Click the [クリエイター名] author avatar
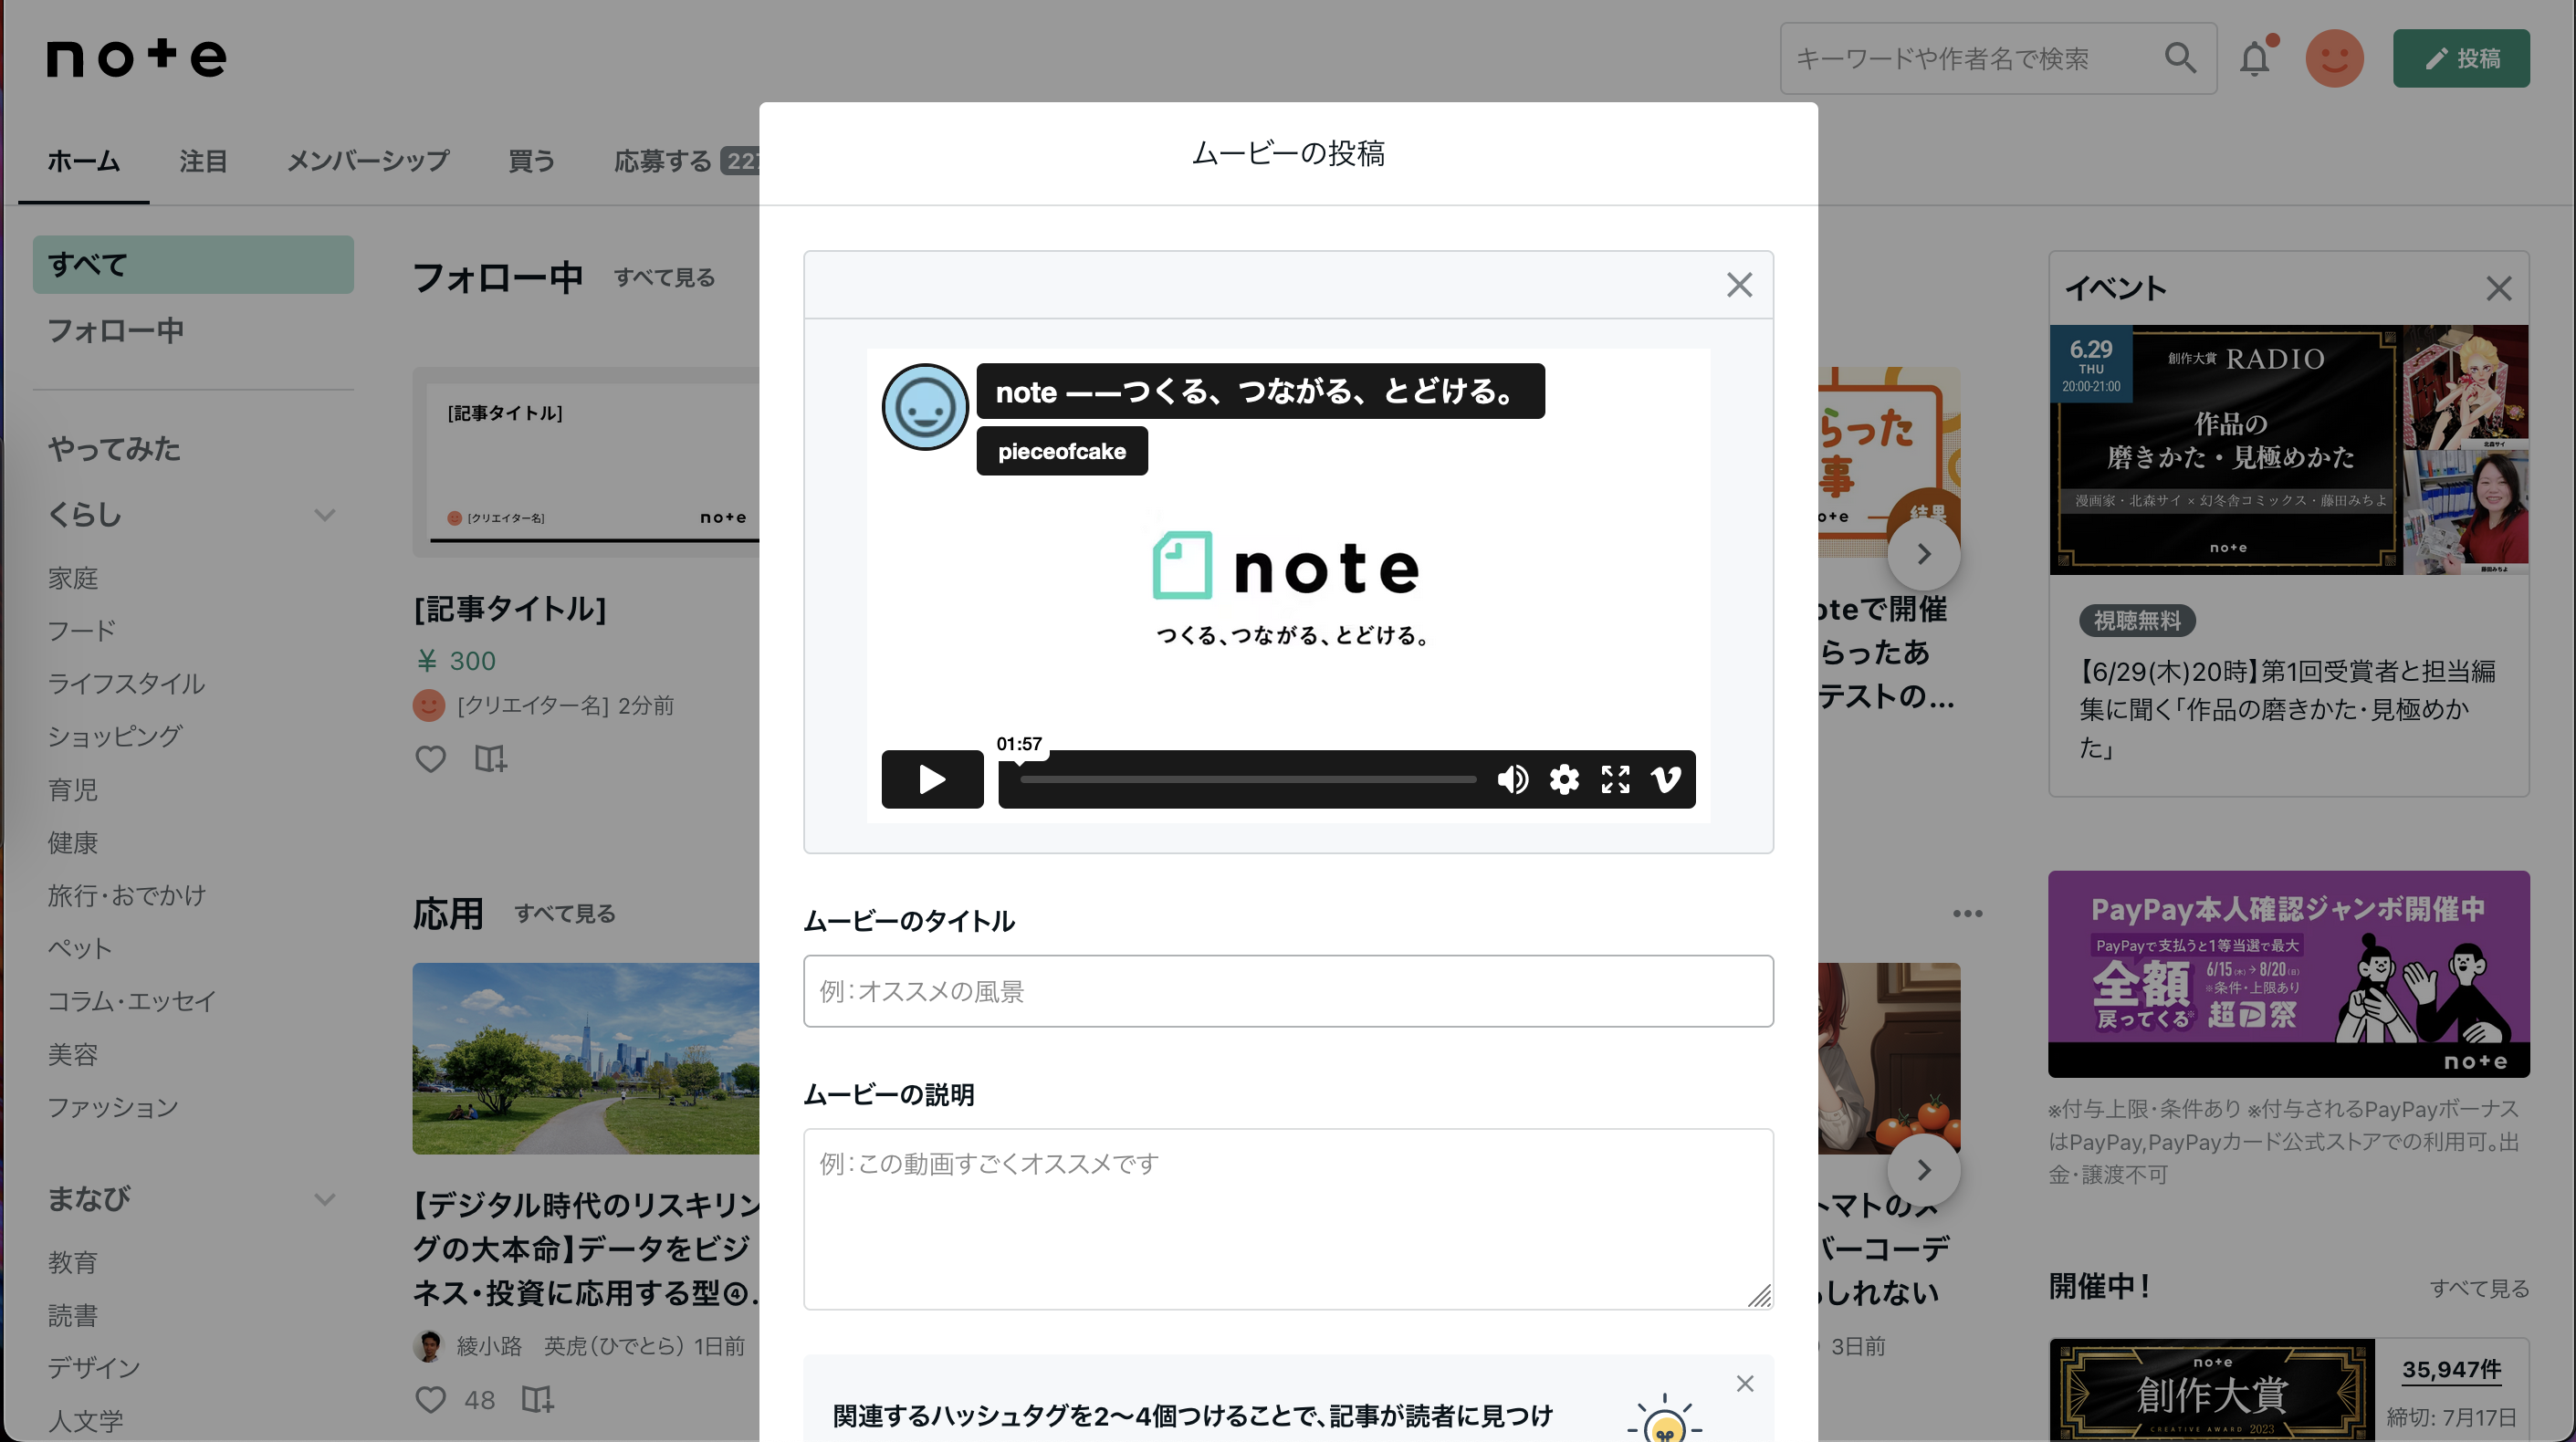This screenshot has width=2576, height=1442. pos(428,706)
